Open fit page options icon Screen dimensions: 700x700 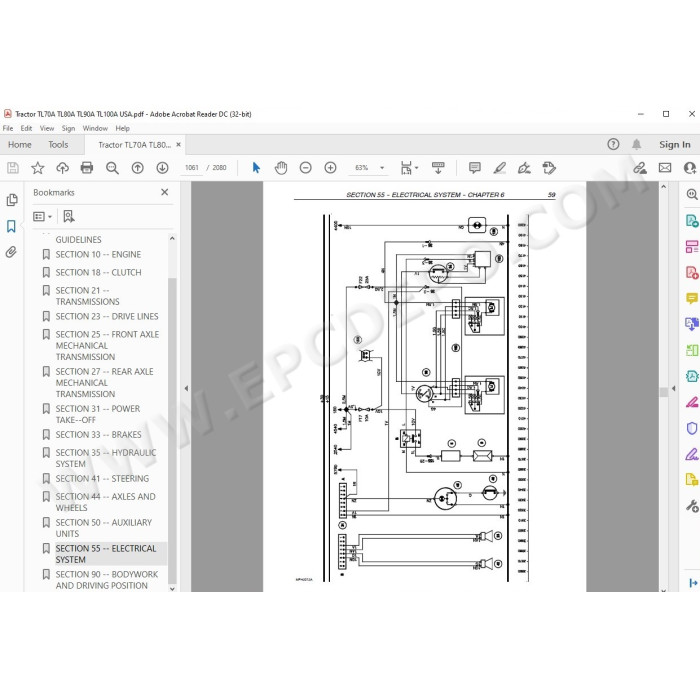coord(408,168)
